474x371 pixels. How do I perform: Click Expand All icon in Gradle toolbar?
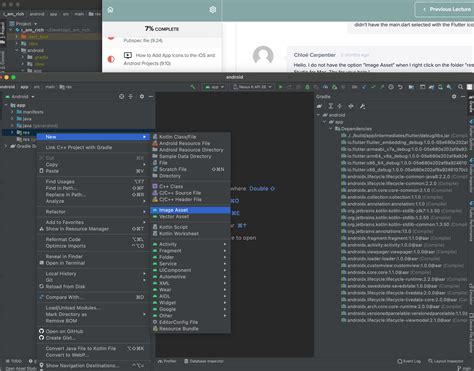(x=331, y=106)
